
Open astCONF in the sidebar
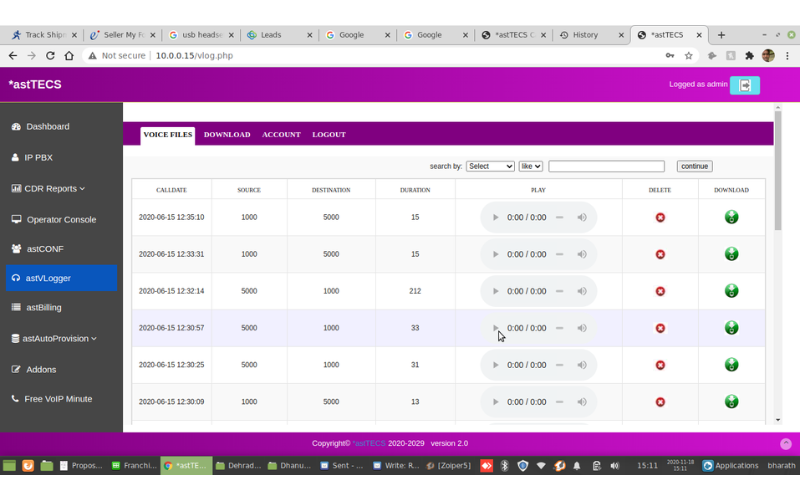pos(45,249)
